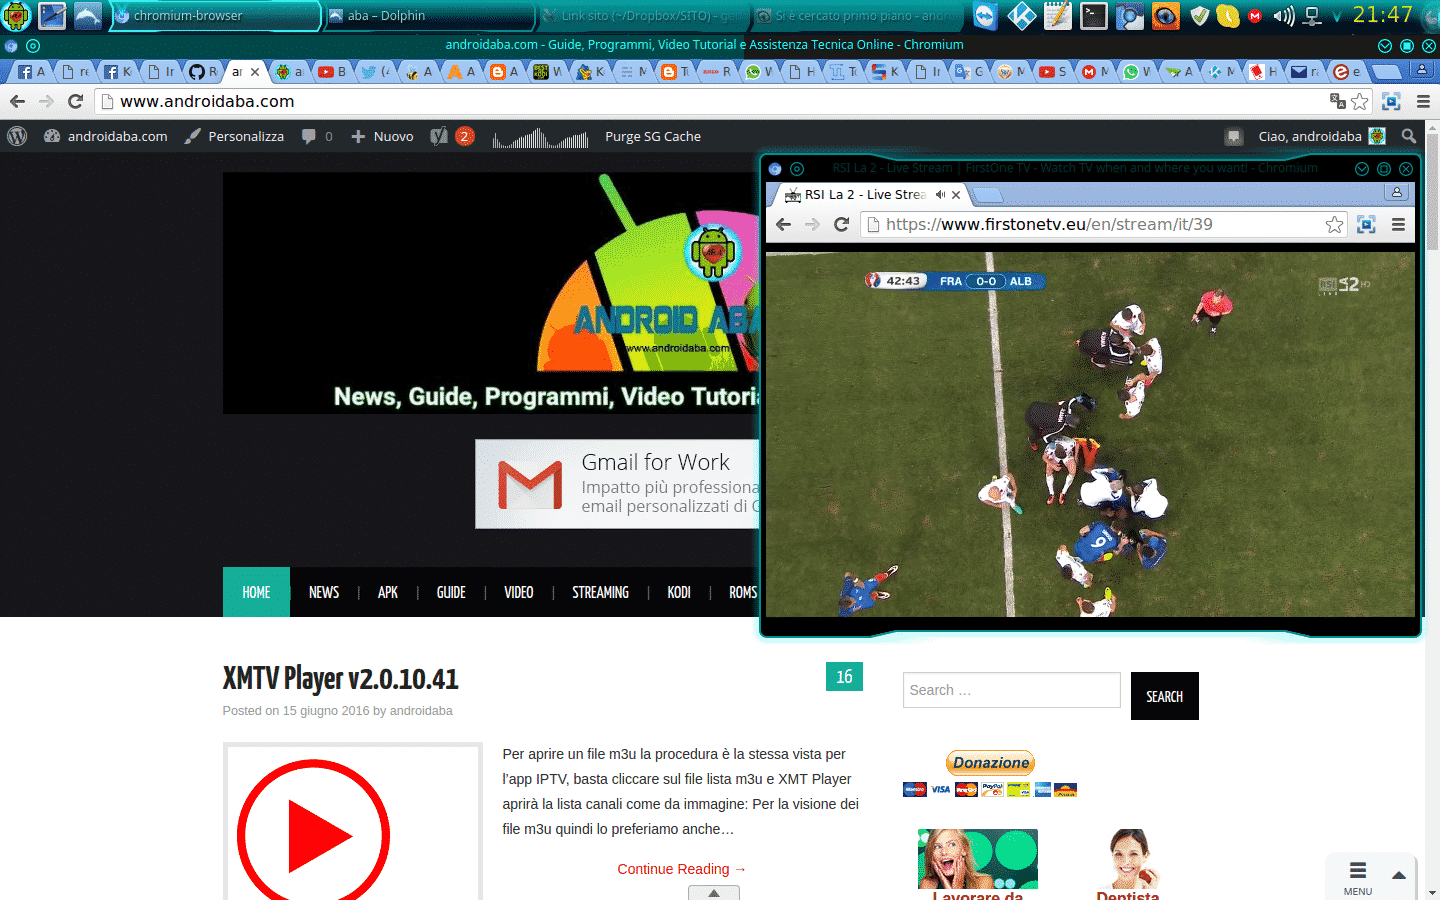Open the GUIDE menu item
Image resolution: width=1440 pixels, height=900 pixels.
click(451, 592)
